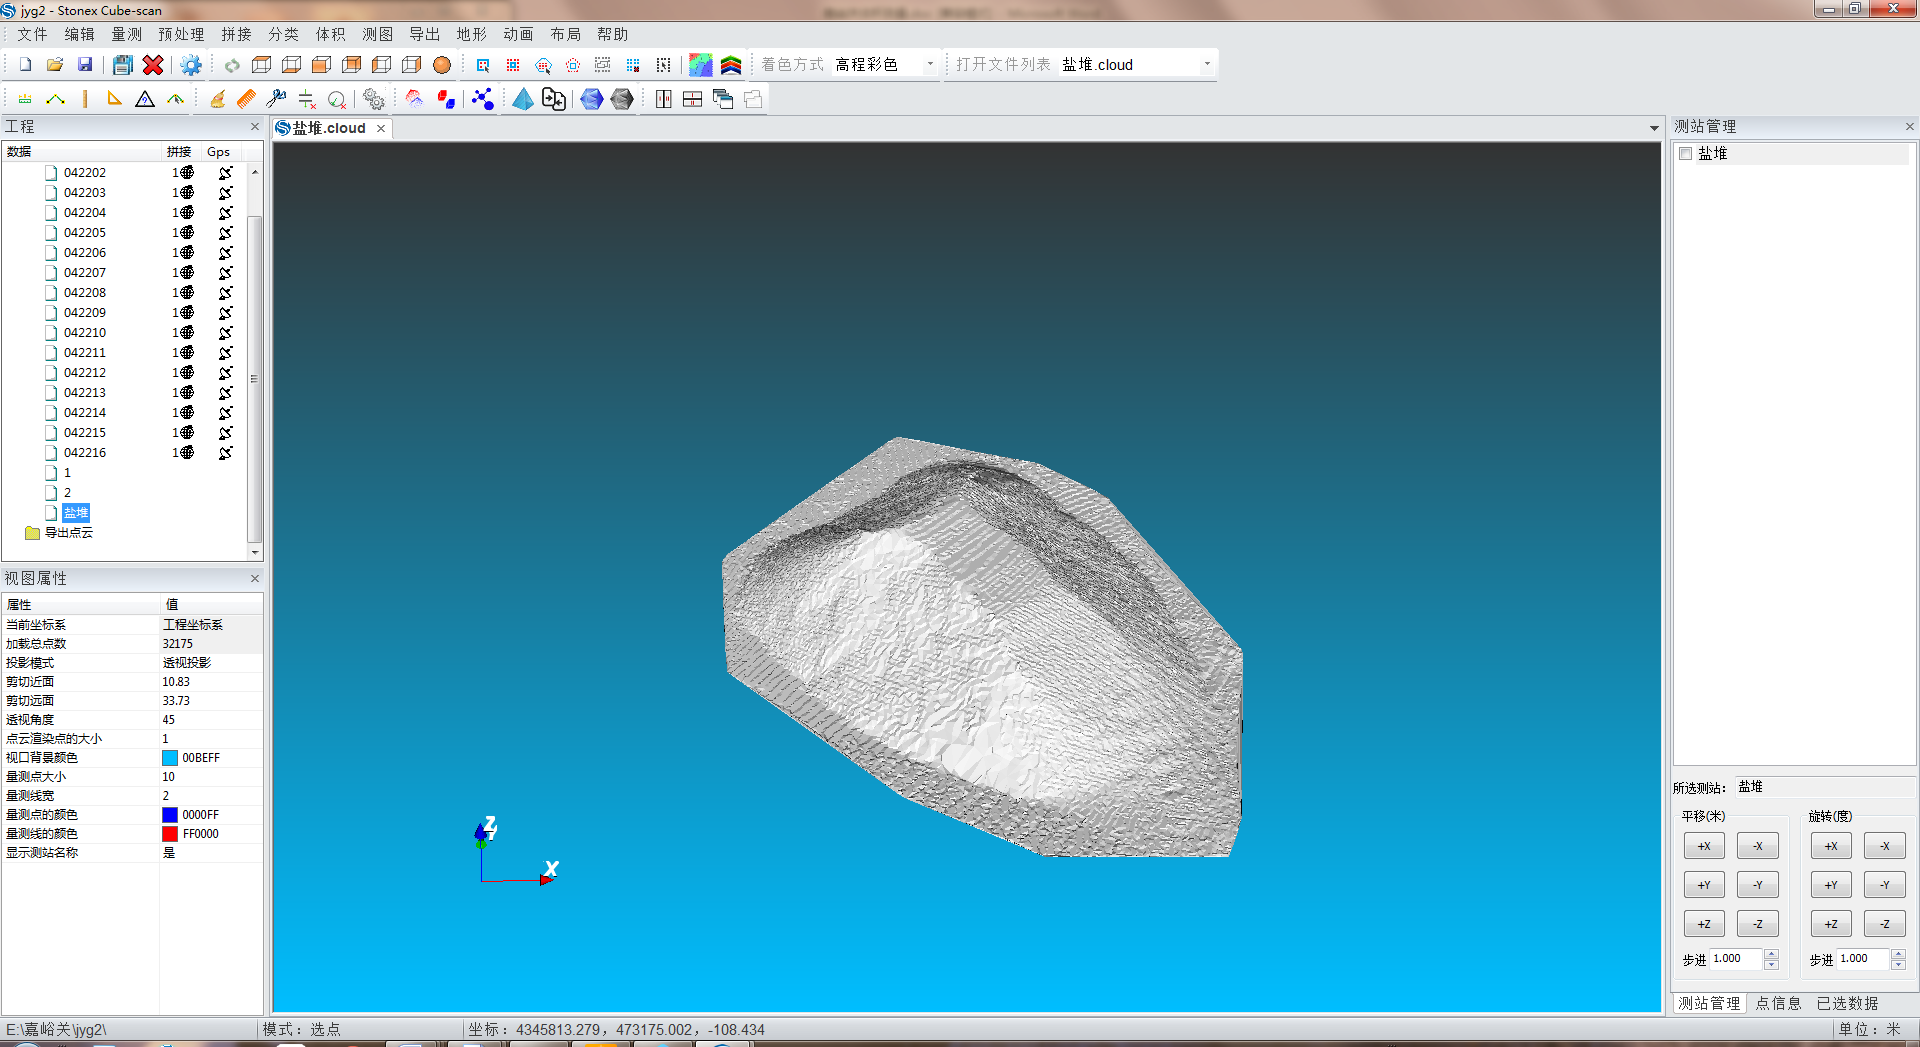Toggle the checkbox beside file 042212
Viewport: 1920px width, 1047px height.
coord(51,373)
